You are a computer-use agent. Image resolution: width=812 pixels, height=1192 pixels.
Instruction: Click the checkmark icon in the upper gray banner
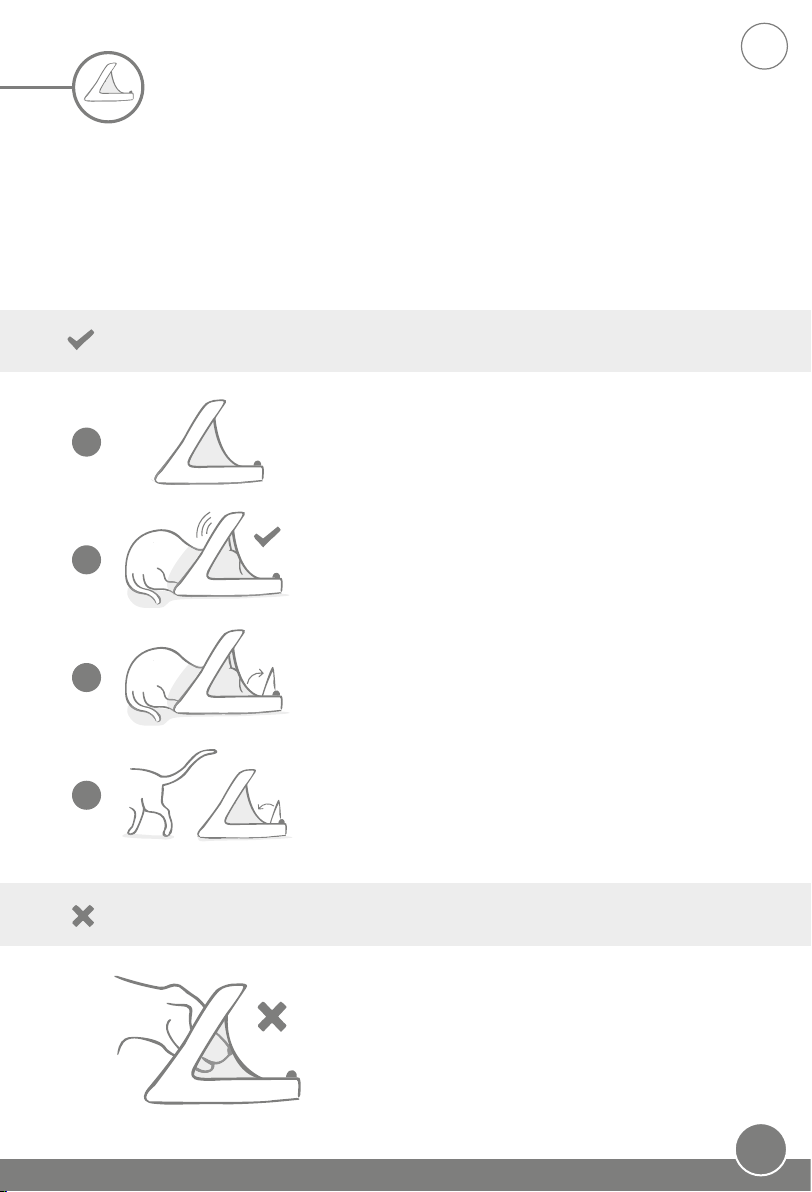81,339
